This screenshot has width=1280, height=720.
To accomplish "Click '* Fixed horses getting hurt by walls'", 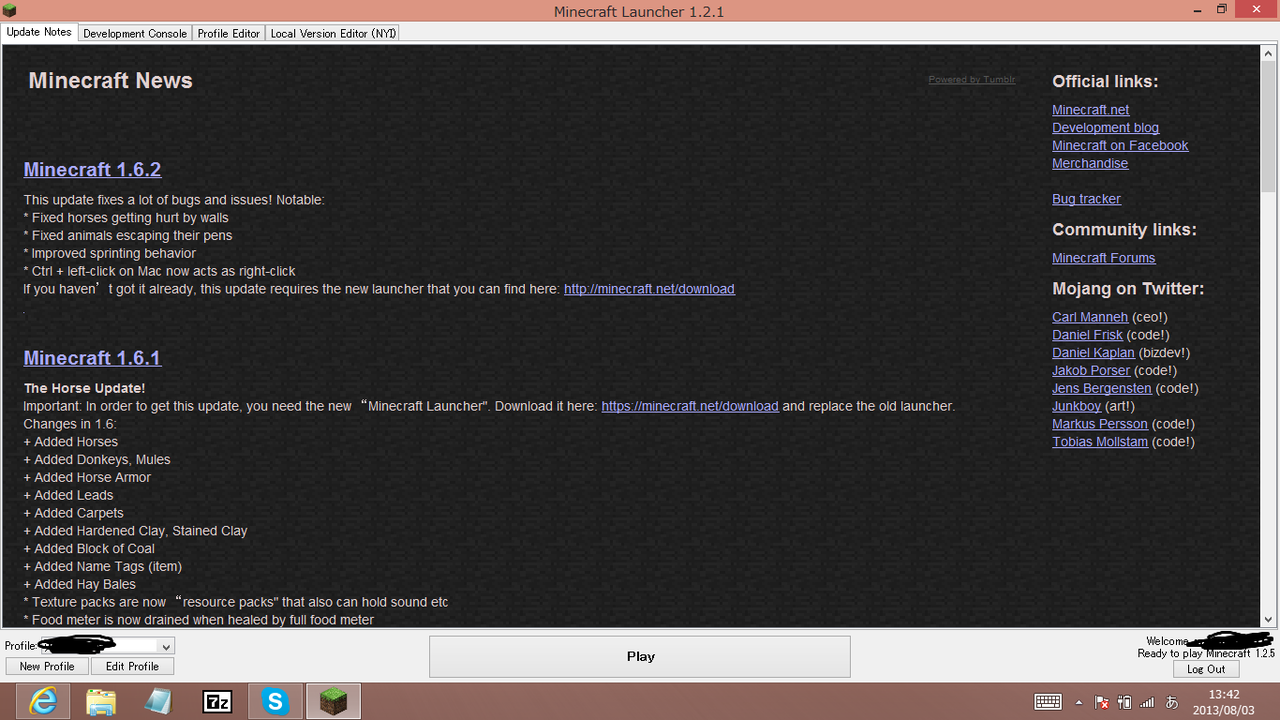I will coord(126,218).
